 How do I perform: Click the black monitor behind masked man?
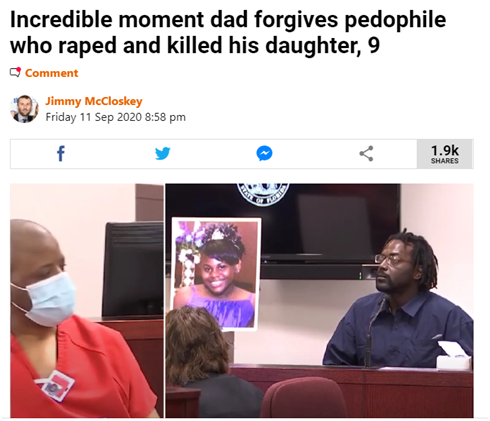click(133, 270)
